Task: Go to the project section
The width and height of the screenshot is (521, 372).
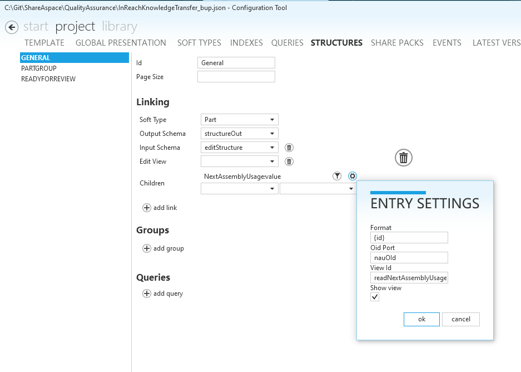Action: coord(75,27)
